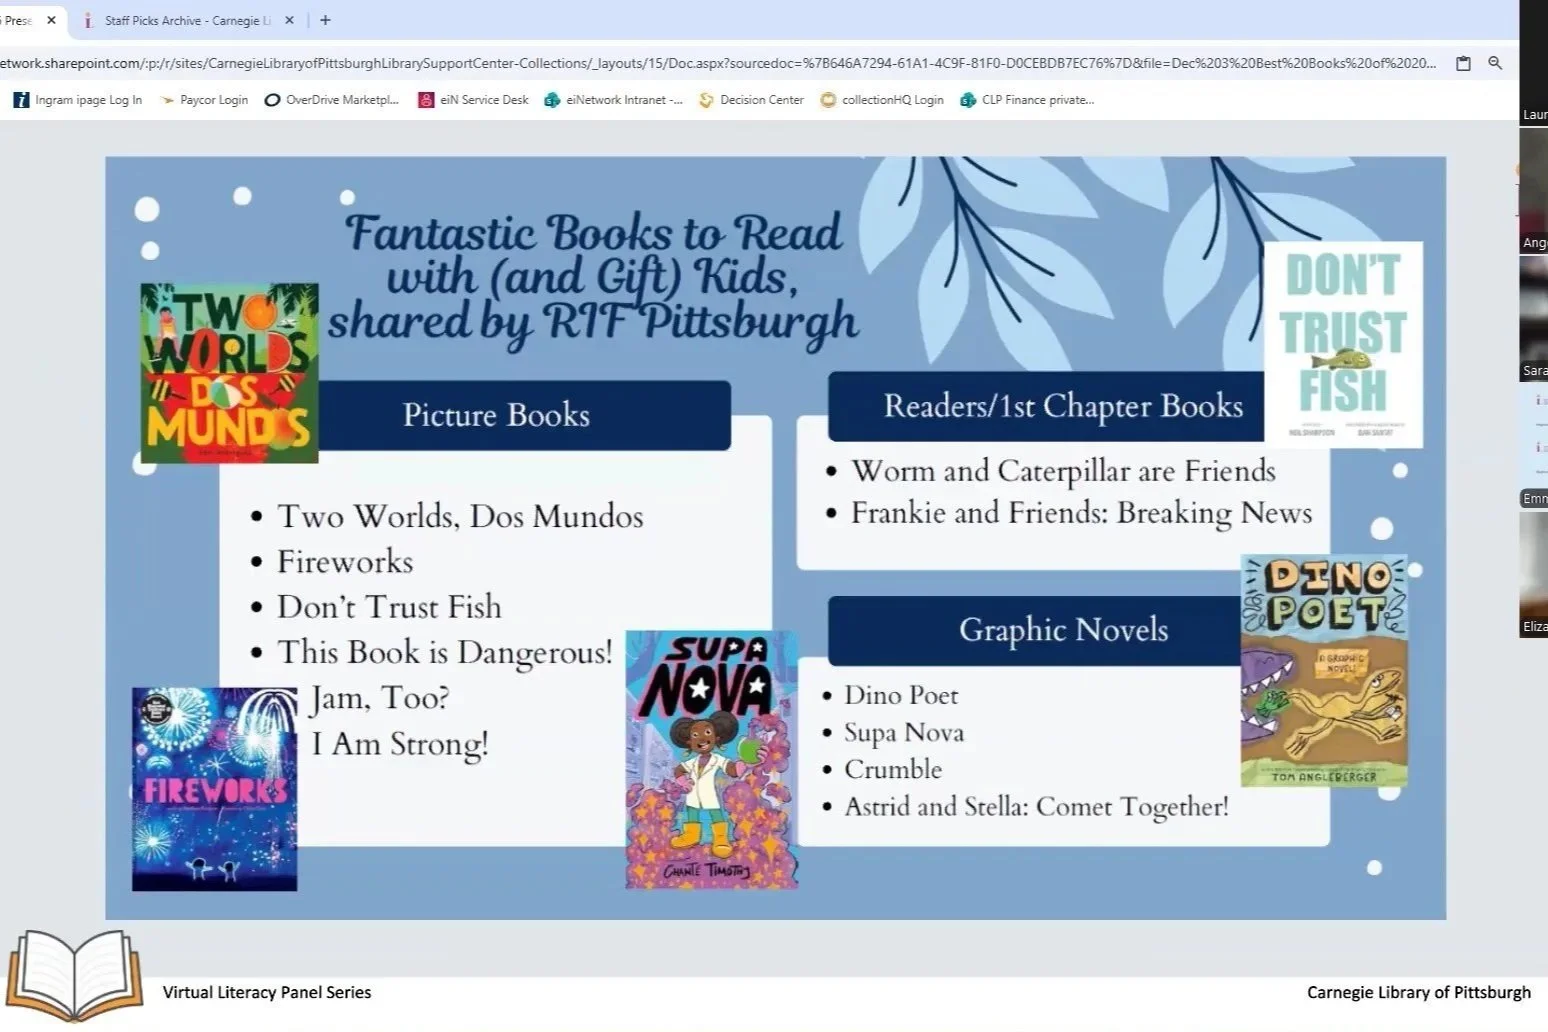Viewport: 1548px width, 1032px height.
Task: Open the collectionHQ Login bookmark
Action: pos(881,99)
